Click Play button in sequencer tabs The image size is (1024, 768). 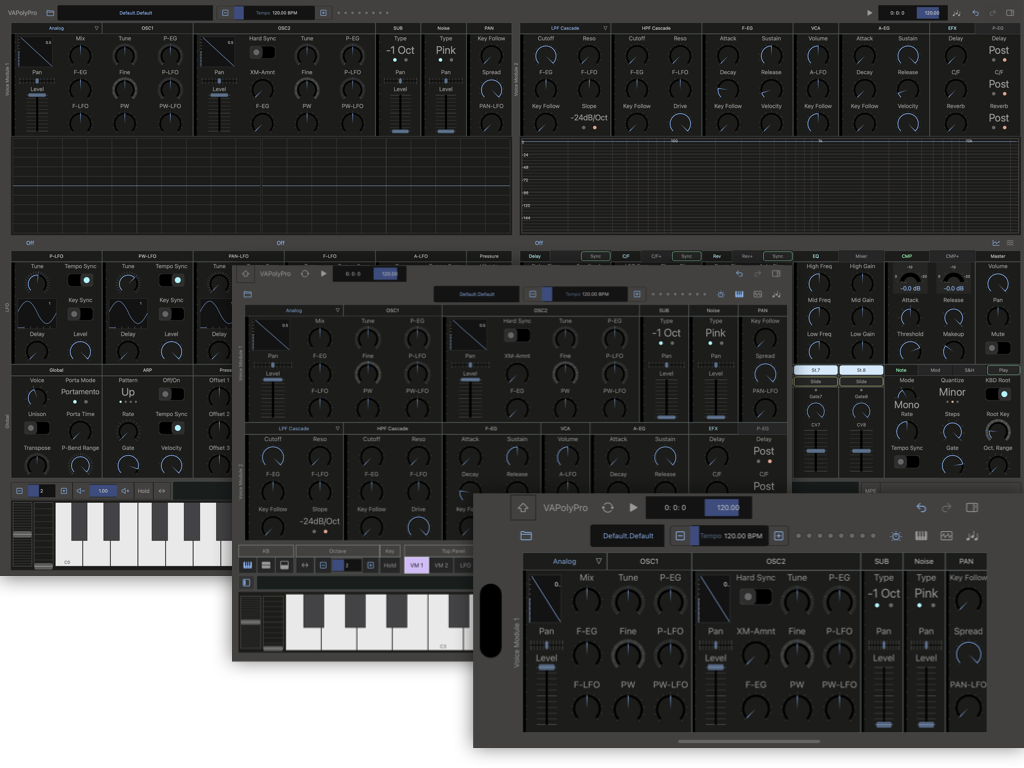click(x=1003, y=370)
